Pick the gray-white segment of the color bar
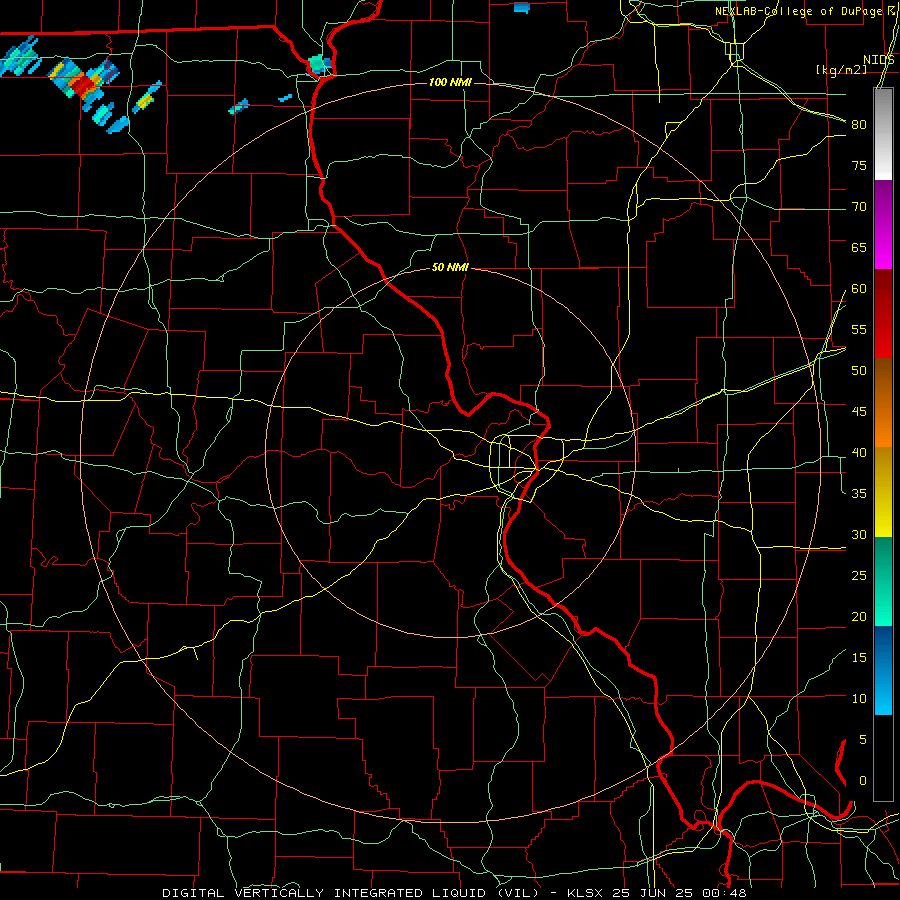 pyautogui.click(x=883, y=134)
